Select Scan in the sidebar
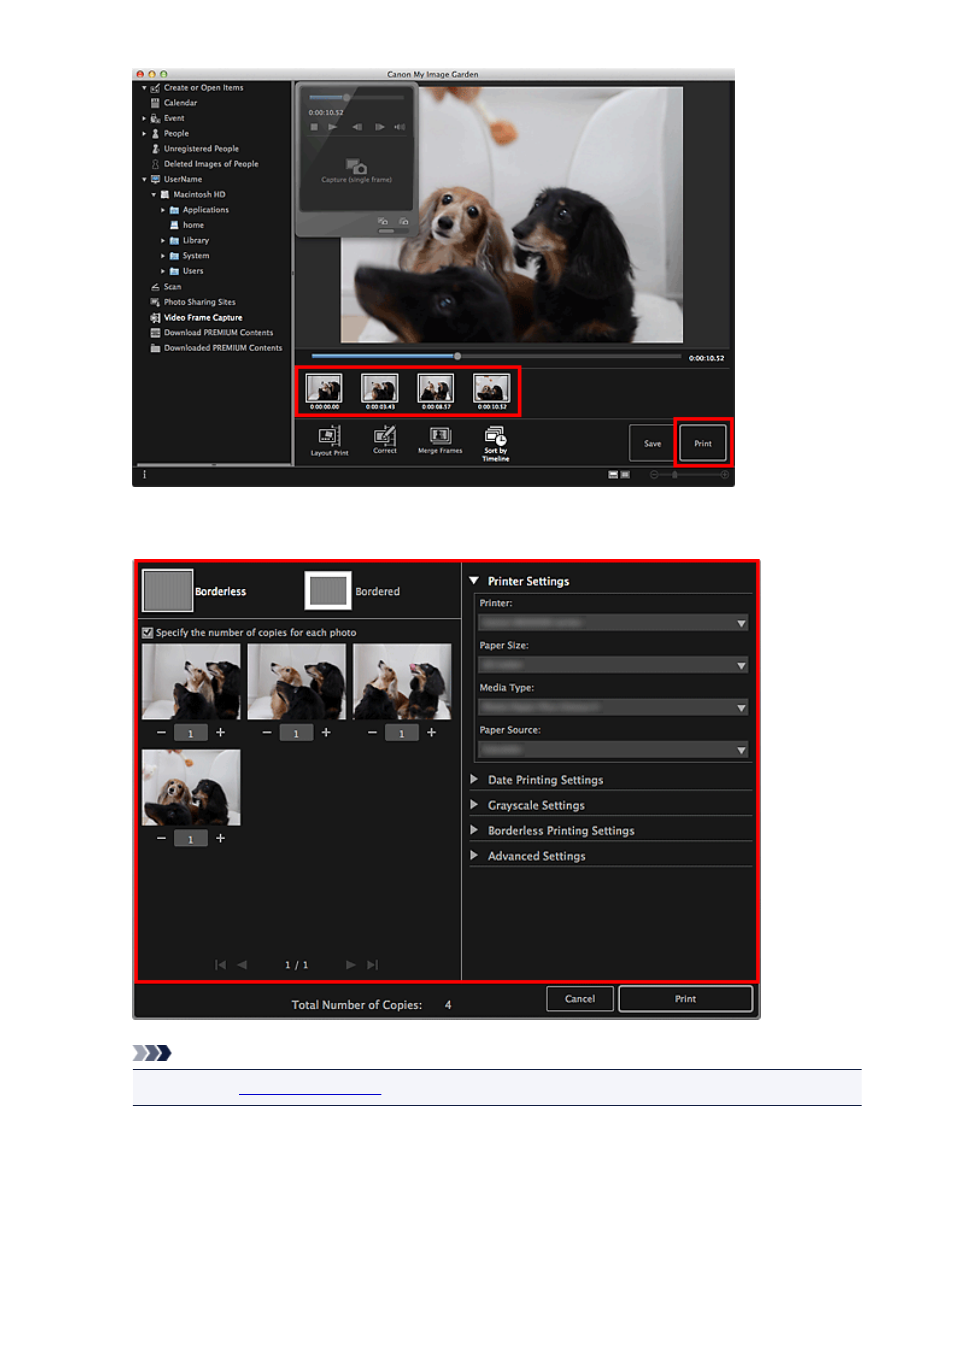 172,287
